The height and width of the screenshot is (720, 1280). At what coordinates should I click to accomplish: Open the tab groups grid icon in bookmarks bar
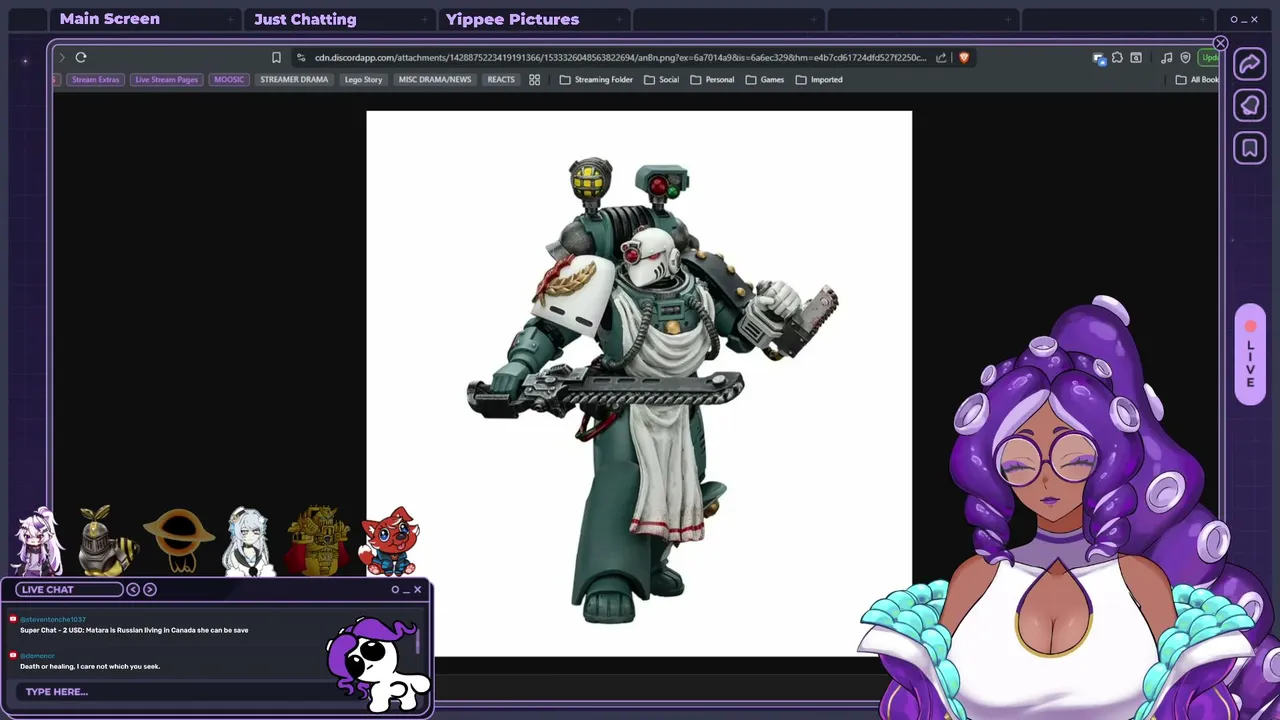(x=535, y=80)
